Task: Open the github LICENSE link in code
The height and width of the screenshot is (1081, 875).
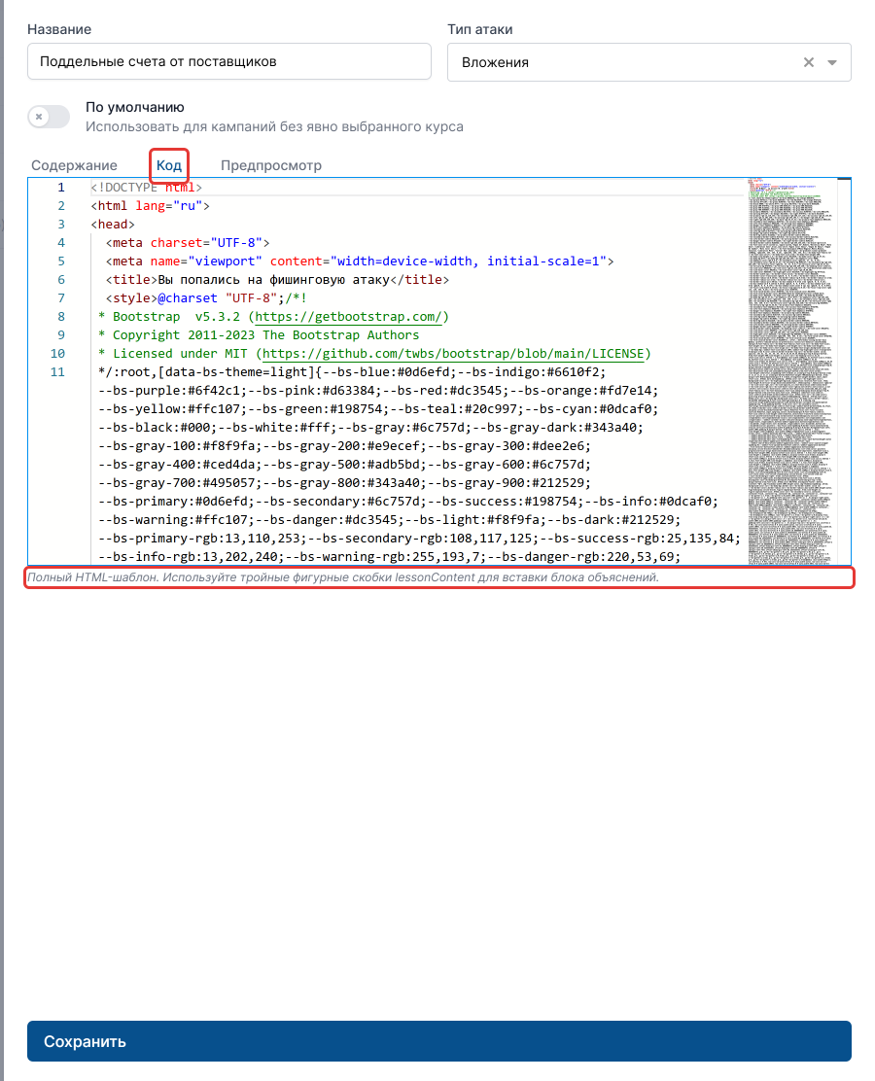Action: tap(453, 354)
